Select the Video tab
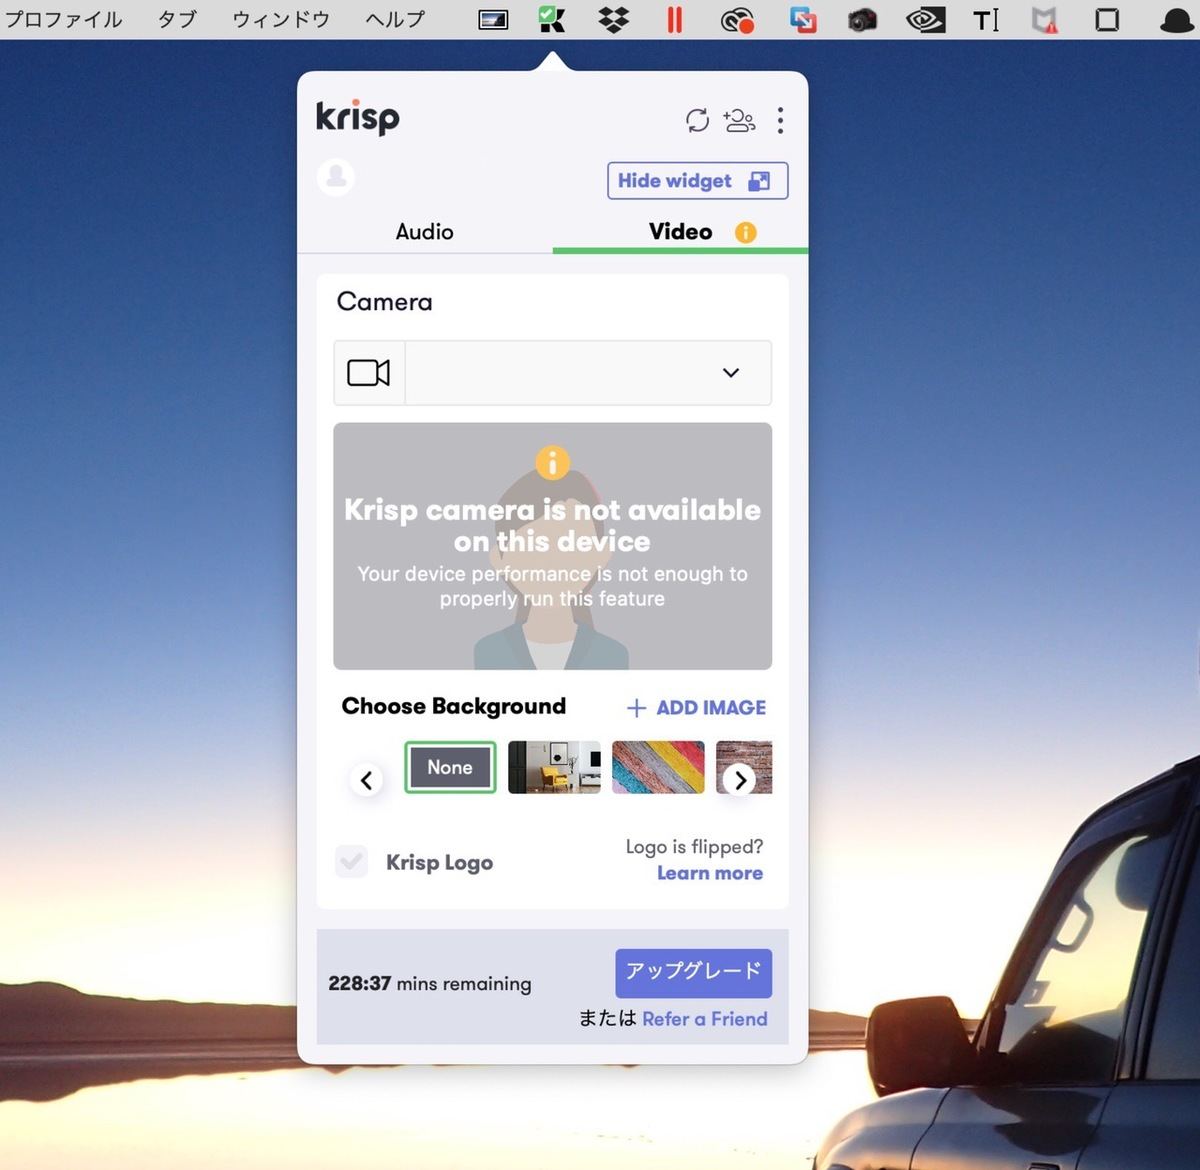This screenshot has height=1170, width=1200. click(680, 232)
